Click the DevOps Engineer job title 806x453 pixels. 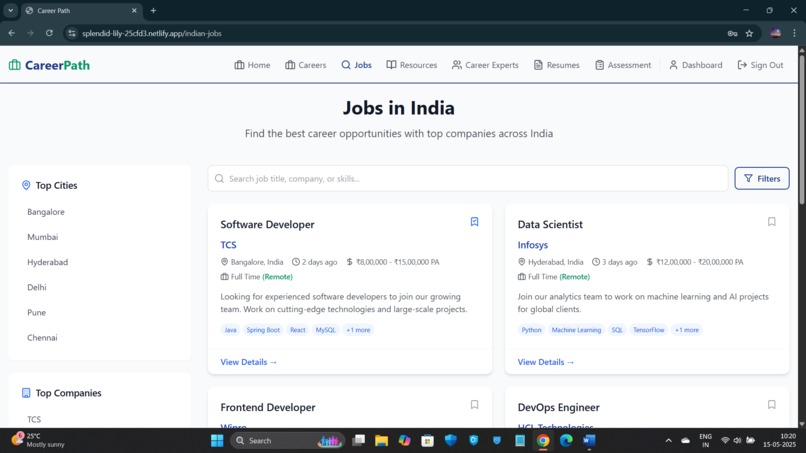tap(559, 407)
